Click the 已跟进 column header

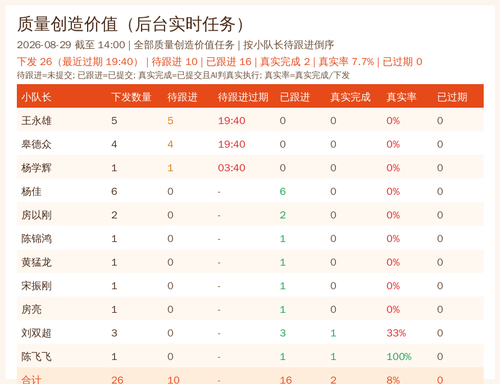(x=295, y=97)
